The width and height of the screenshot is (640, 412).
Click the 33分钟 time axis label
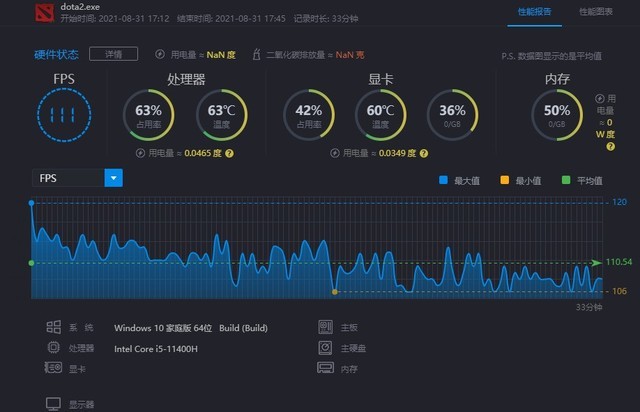click(589, 307)
